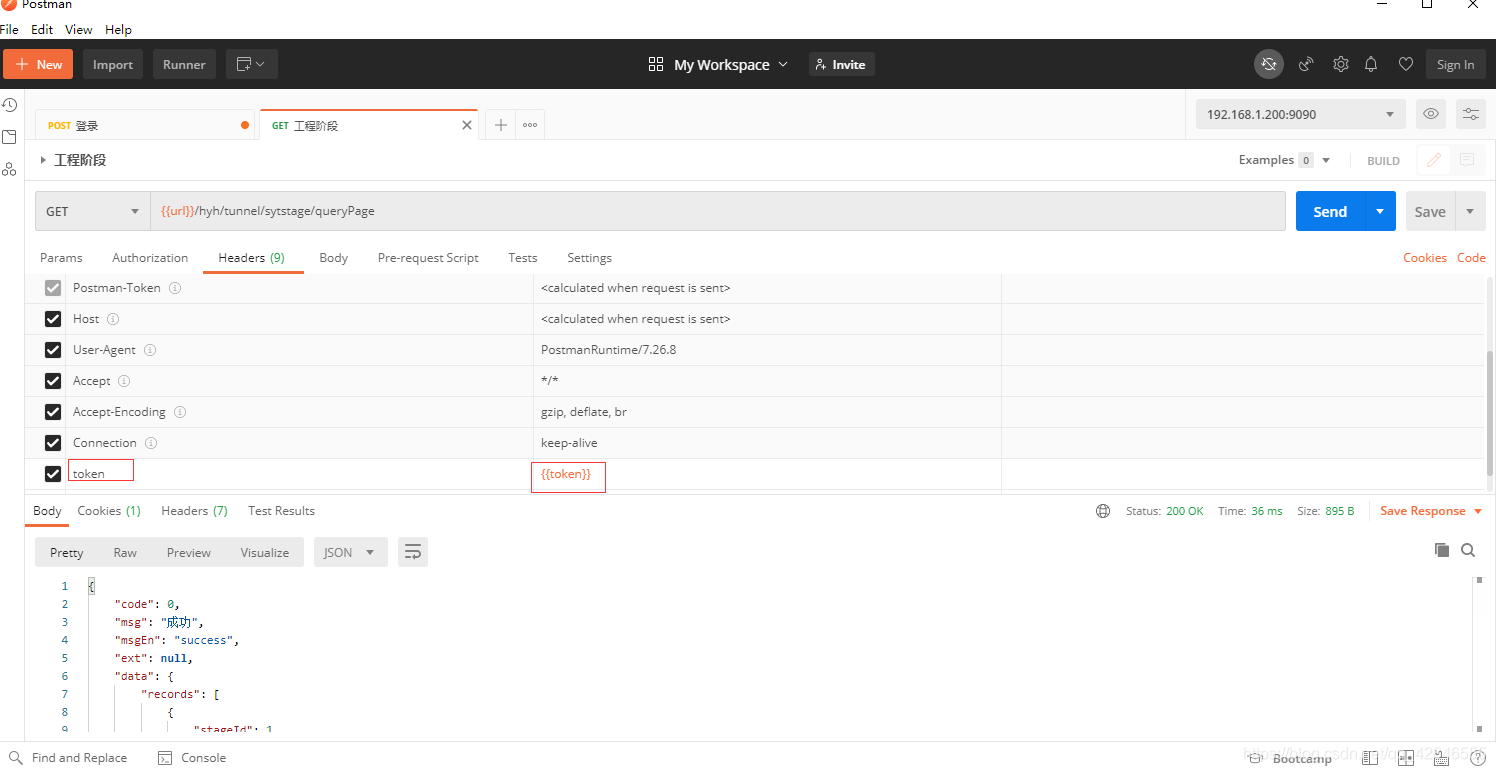The height and width of the screenshot is (772, 1496).
Task: Uncheck the Accept header checkbox
Action: point(53,381)
